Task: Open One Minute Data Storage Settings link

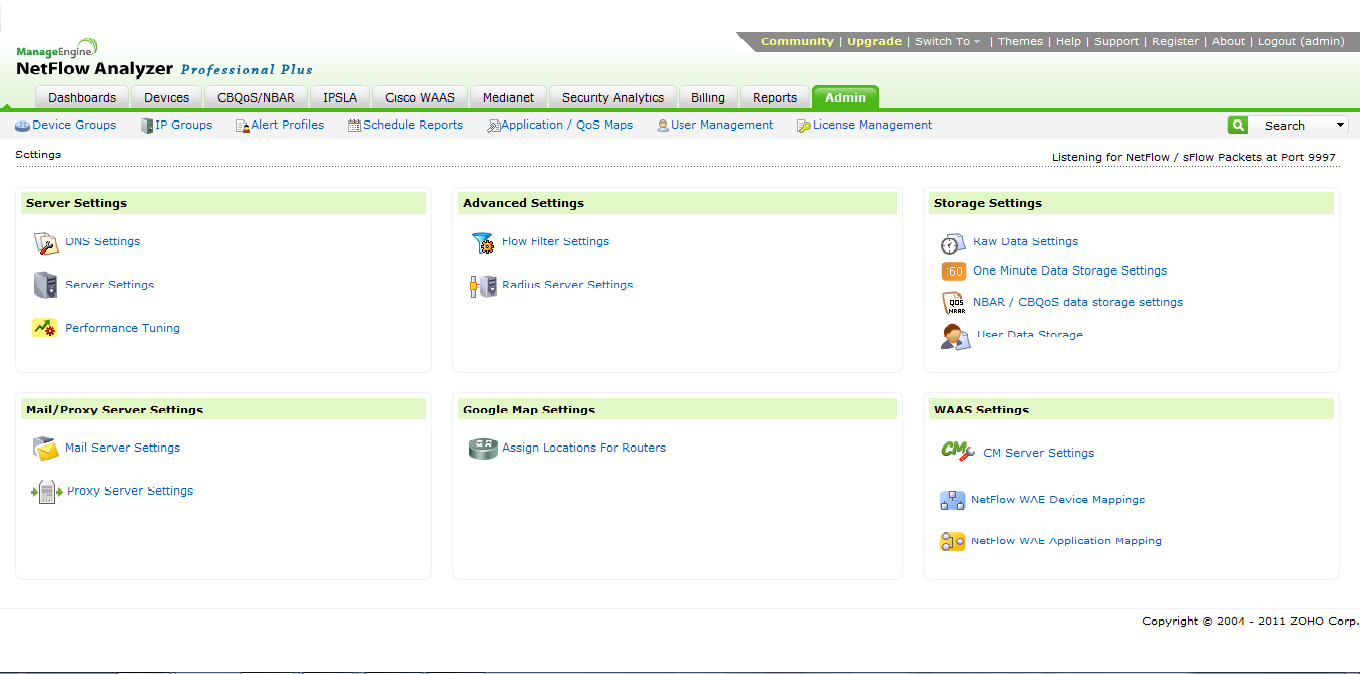Action: [1070, 271]
